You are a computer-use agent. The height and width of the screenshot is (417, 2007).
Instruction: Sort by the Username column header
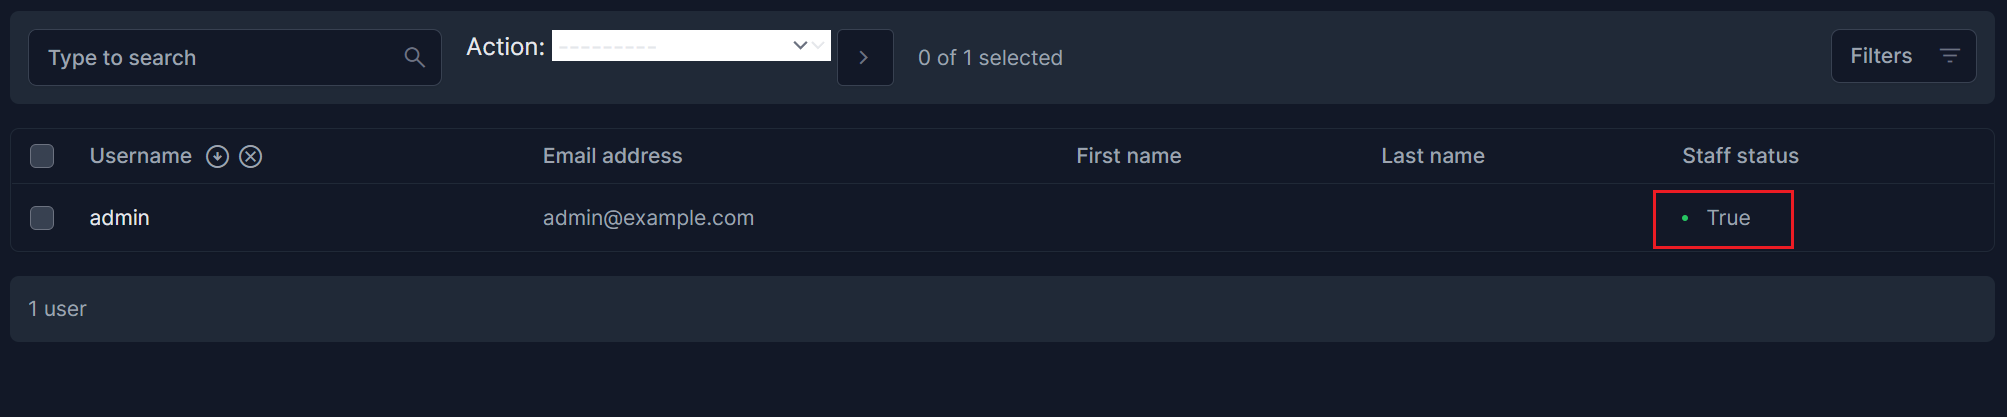pos(141,156)
